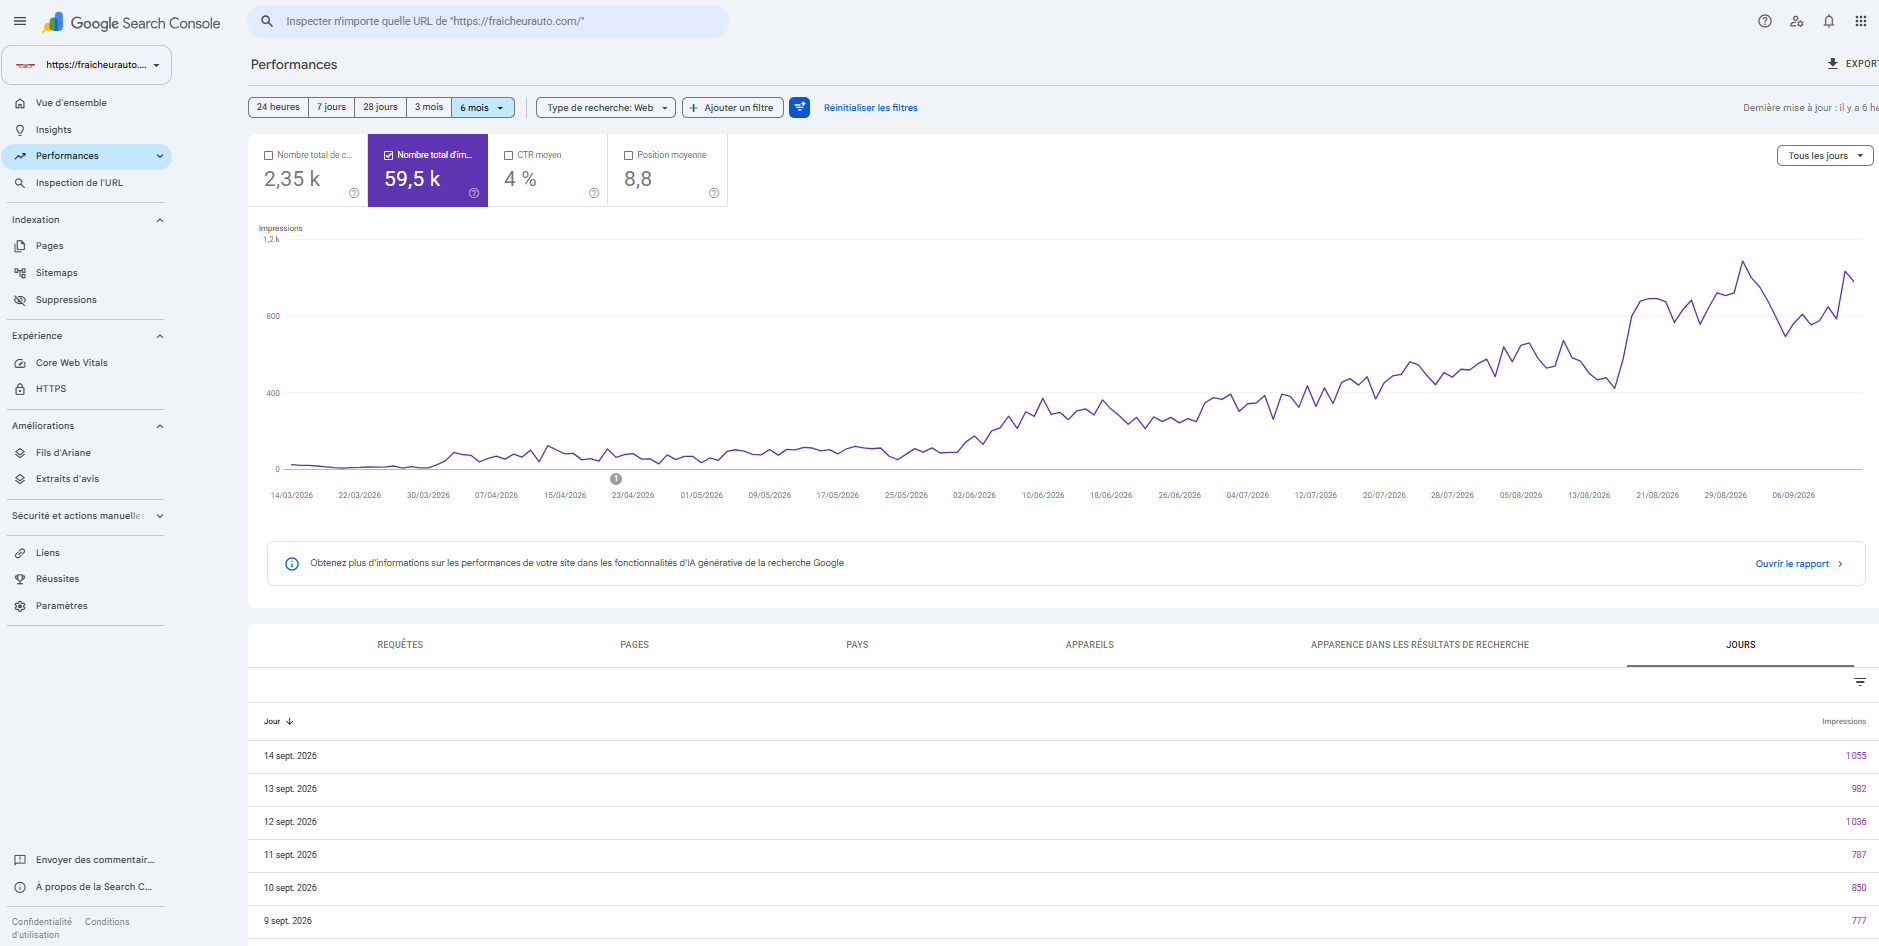Click the 14 sept. 2026 row
1879x946 pixels.
point(1063,756)
